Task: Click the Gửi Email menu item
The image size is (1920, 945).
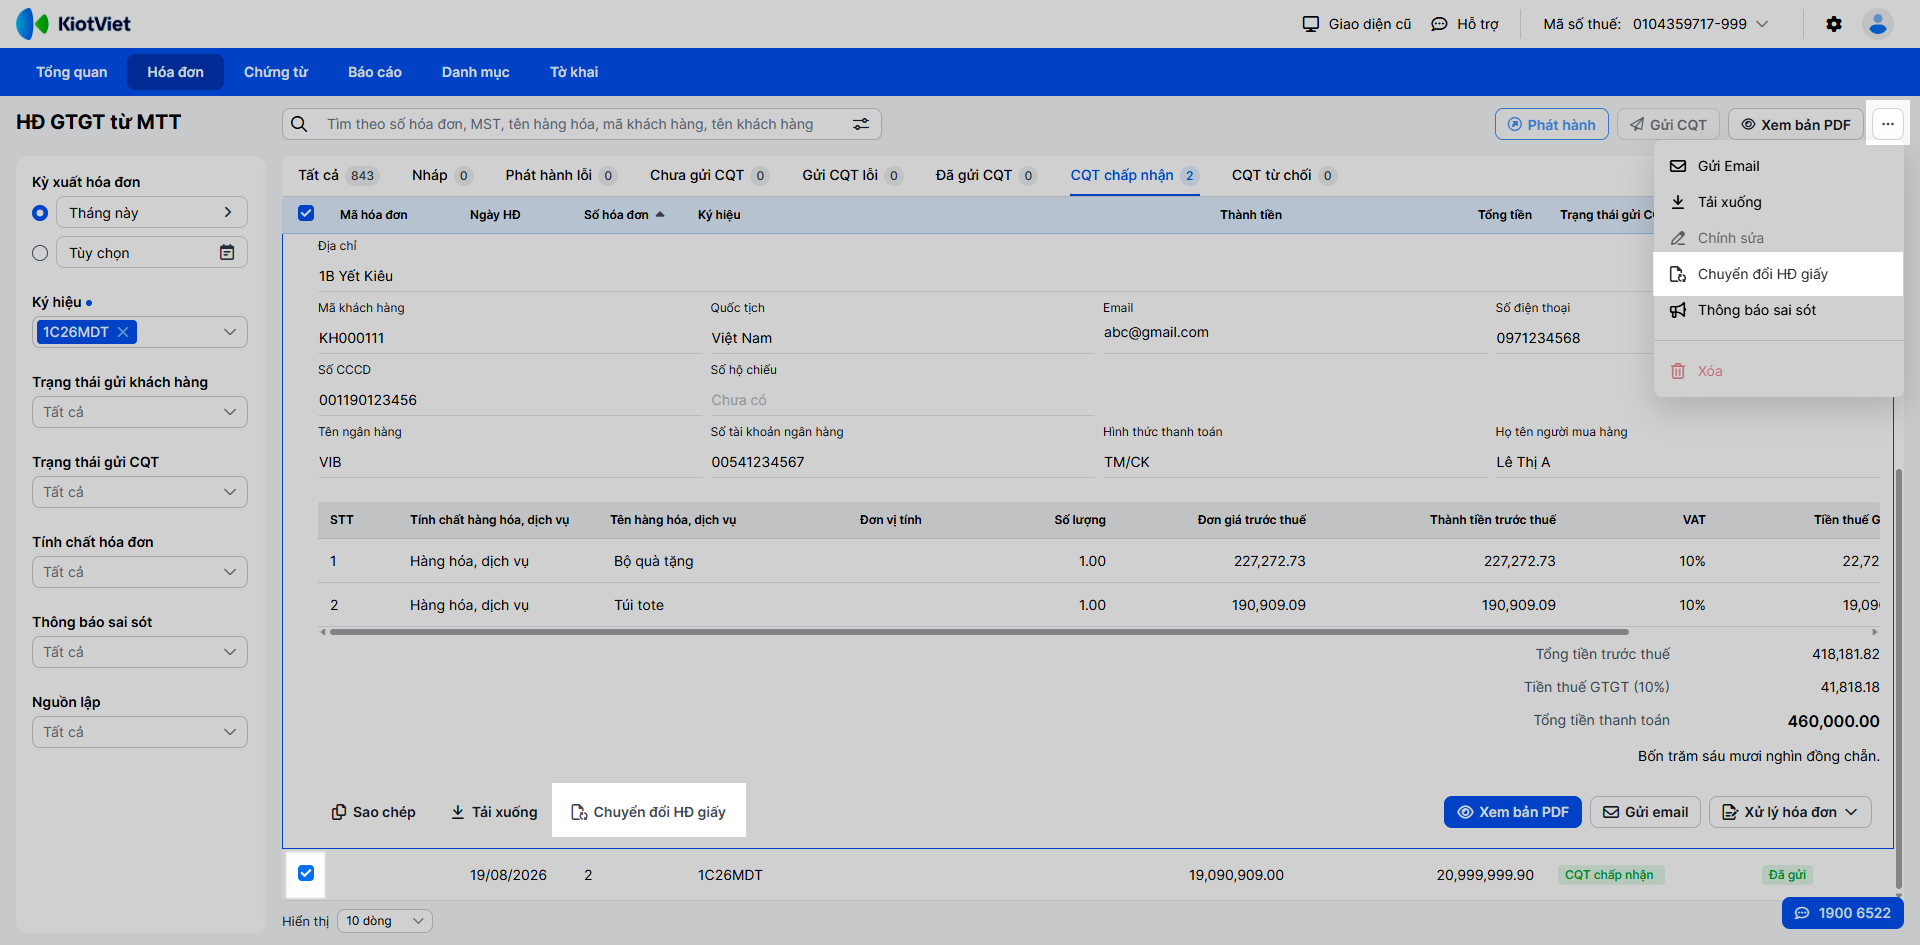Action: pyautogui.click(x=1778, y=166)
